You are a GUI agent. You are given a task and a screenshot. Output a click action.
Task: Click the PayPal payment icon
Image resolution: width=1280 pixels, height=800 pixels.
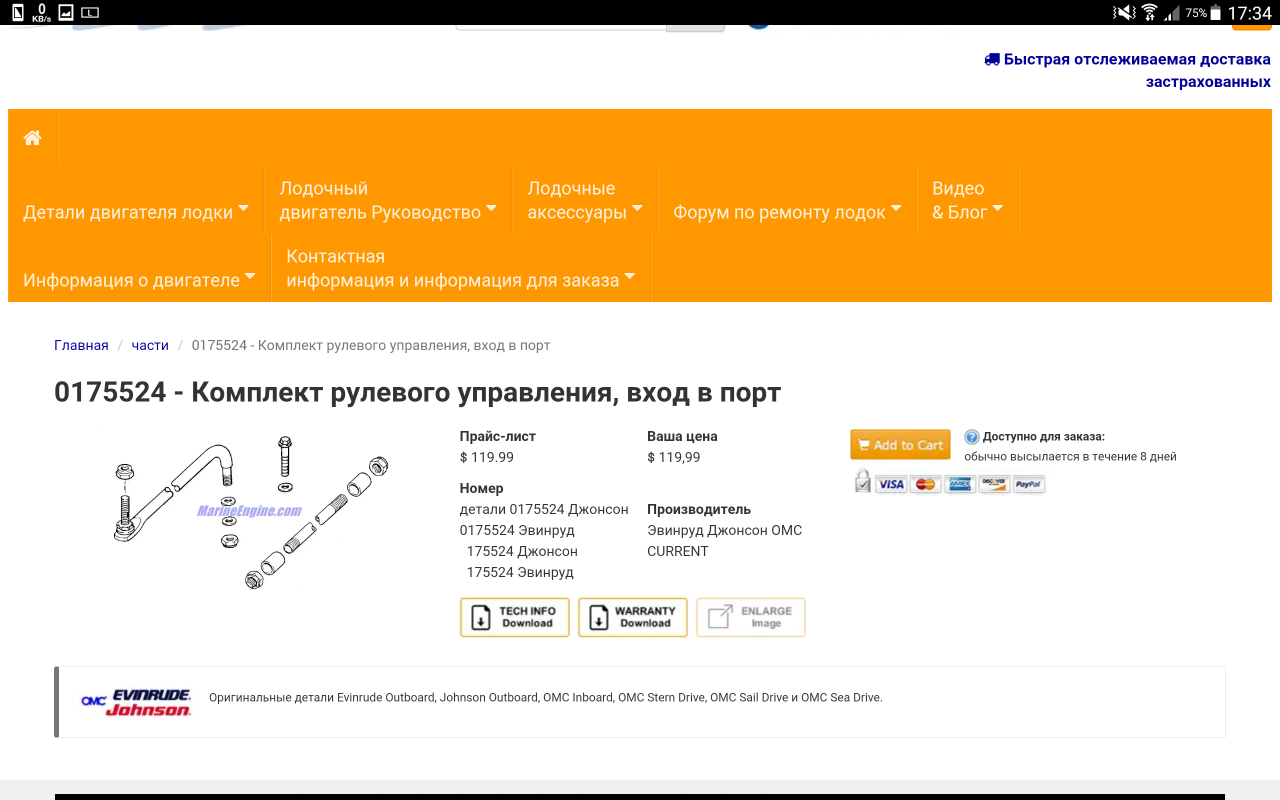(1028, 485)
